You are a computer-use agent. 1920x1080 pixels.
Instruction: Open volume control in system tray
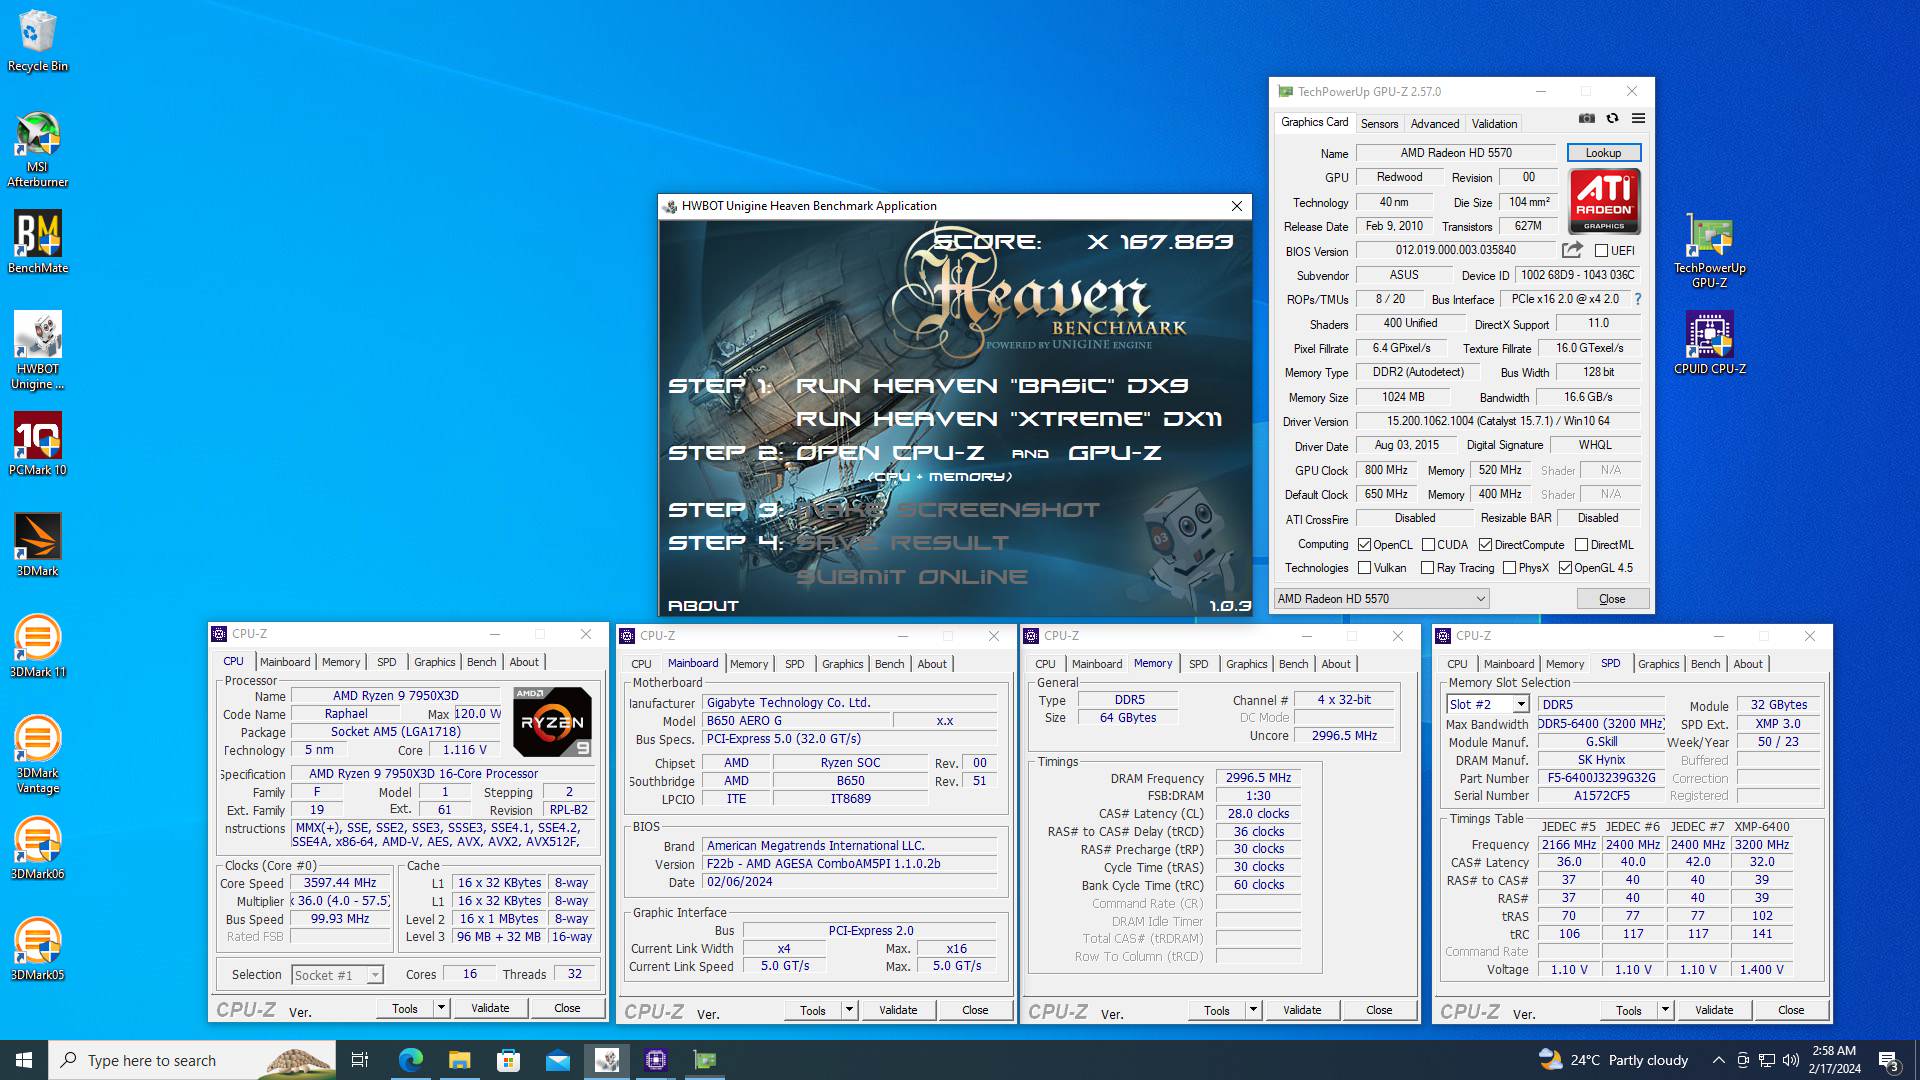coord(1791,1060)
